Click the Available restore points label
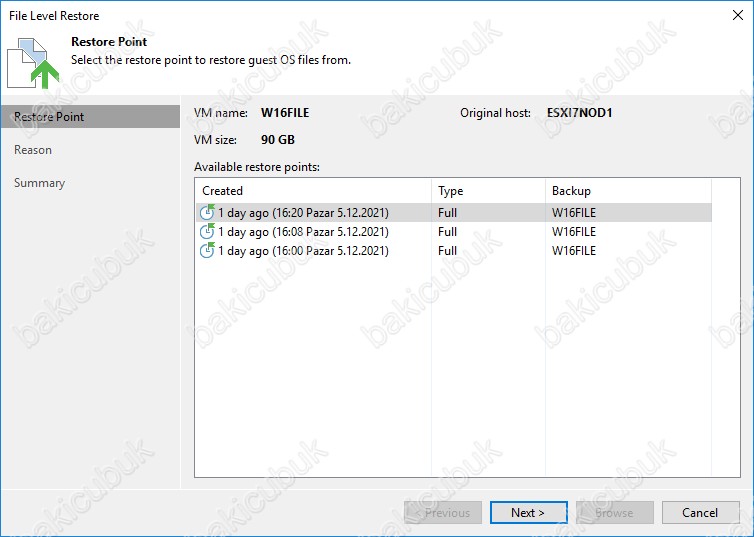Screen dimensions: 754x537 click(257, 167)
